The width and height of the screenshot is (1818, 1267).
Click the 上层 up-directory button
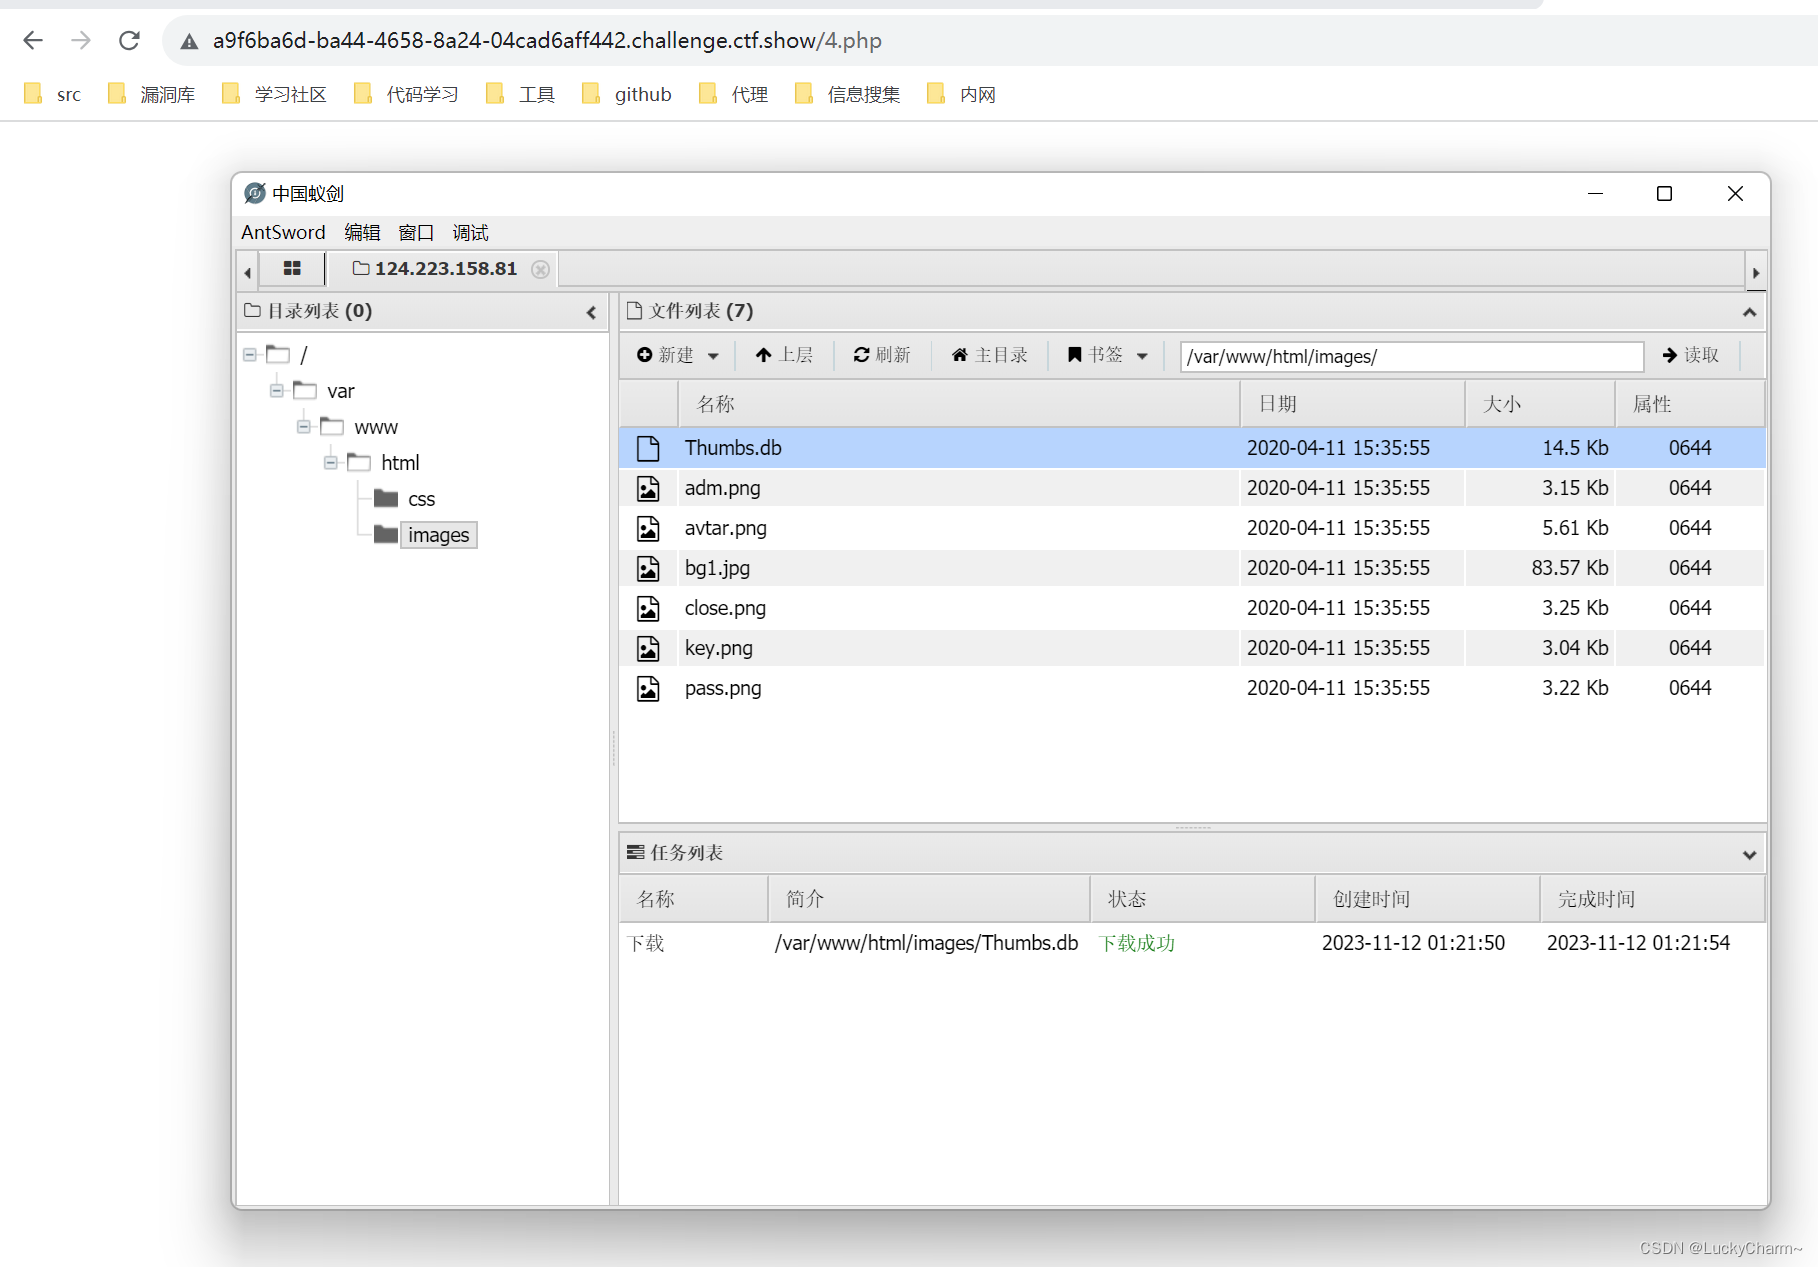click(x=784, y=355)
